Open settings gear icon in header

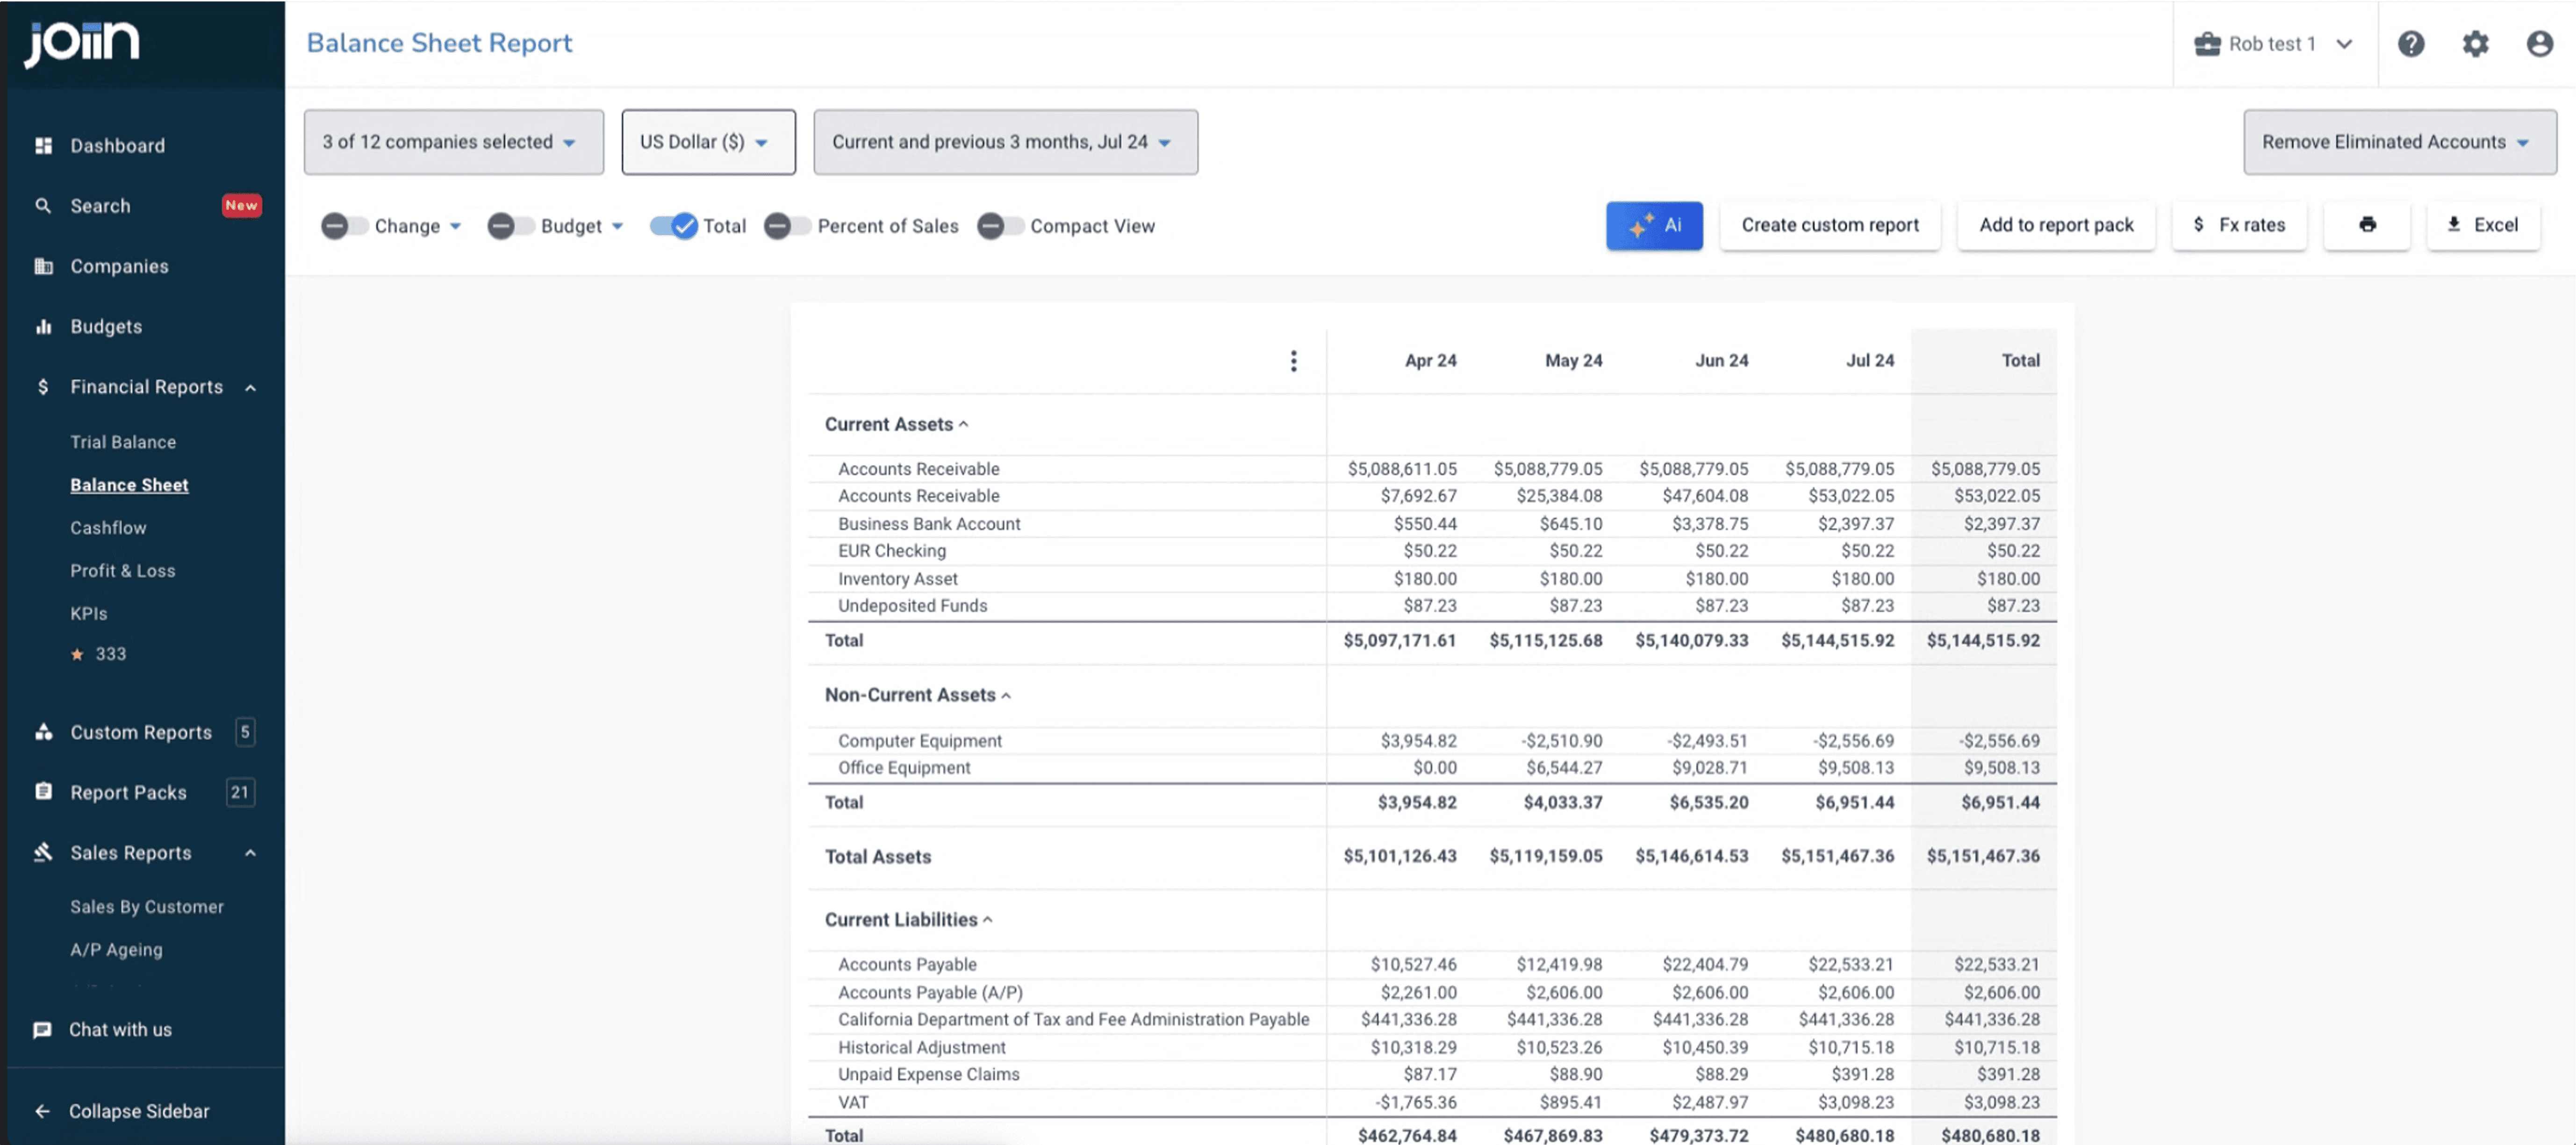point(2474,44)
